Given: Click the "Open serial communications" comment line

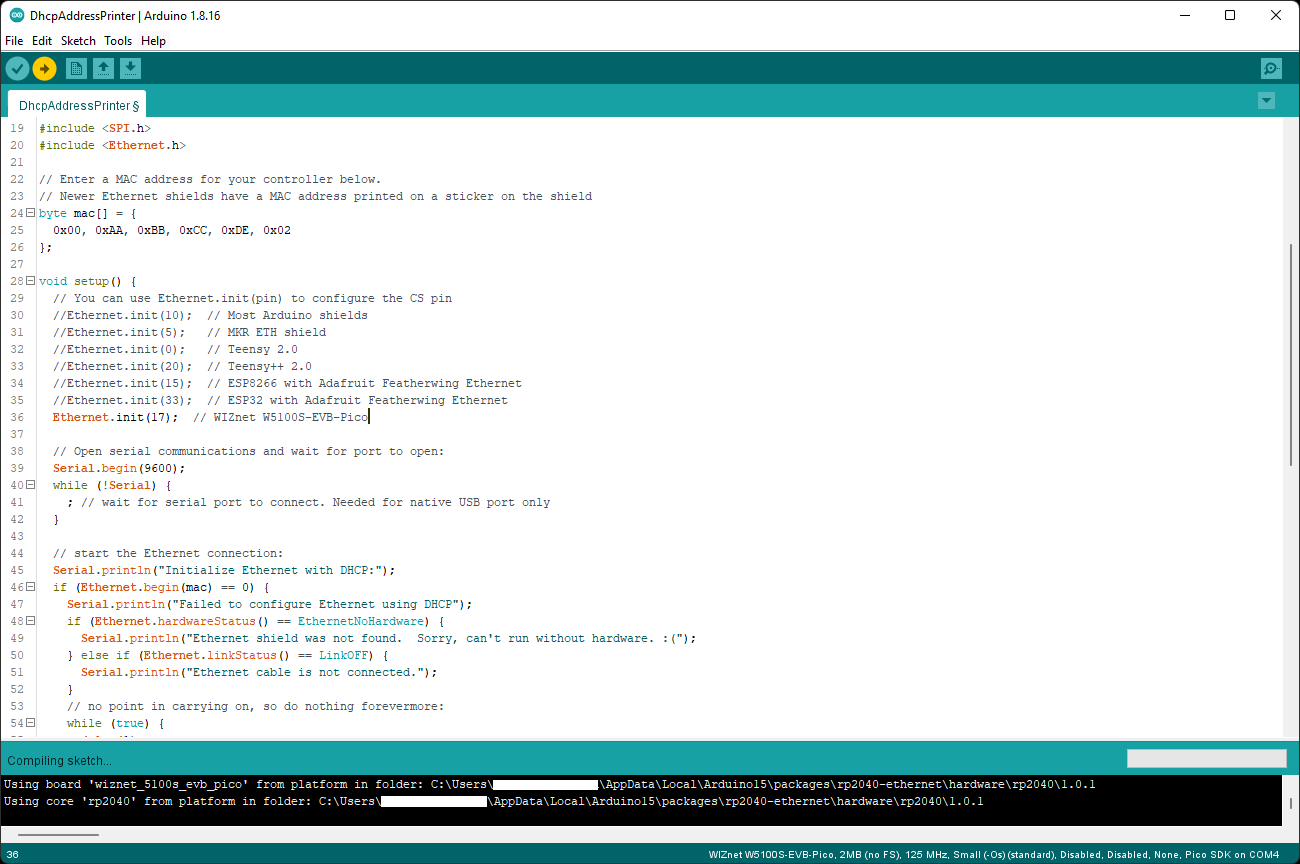Looking at the screenshot, I should coord(249,451).
